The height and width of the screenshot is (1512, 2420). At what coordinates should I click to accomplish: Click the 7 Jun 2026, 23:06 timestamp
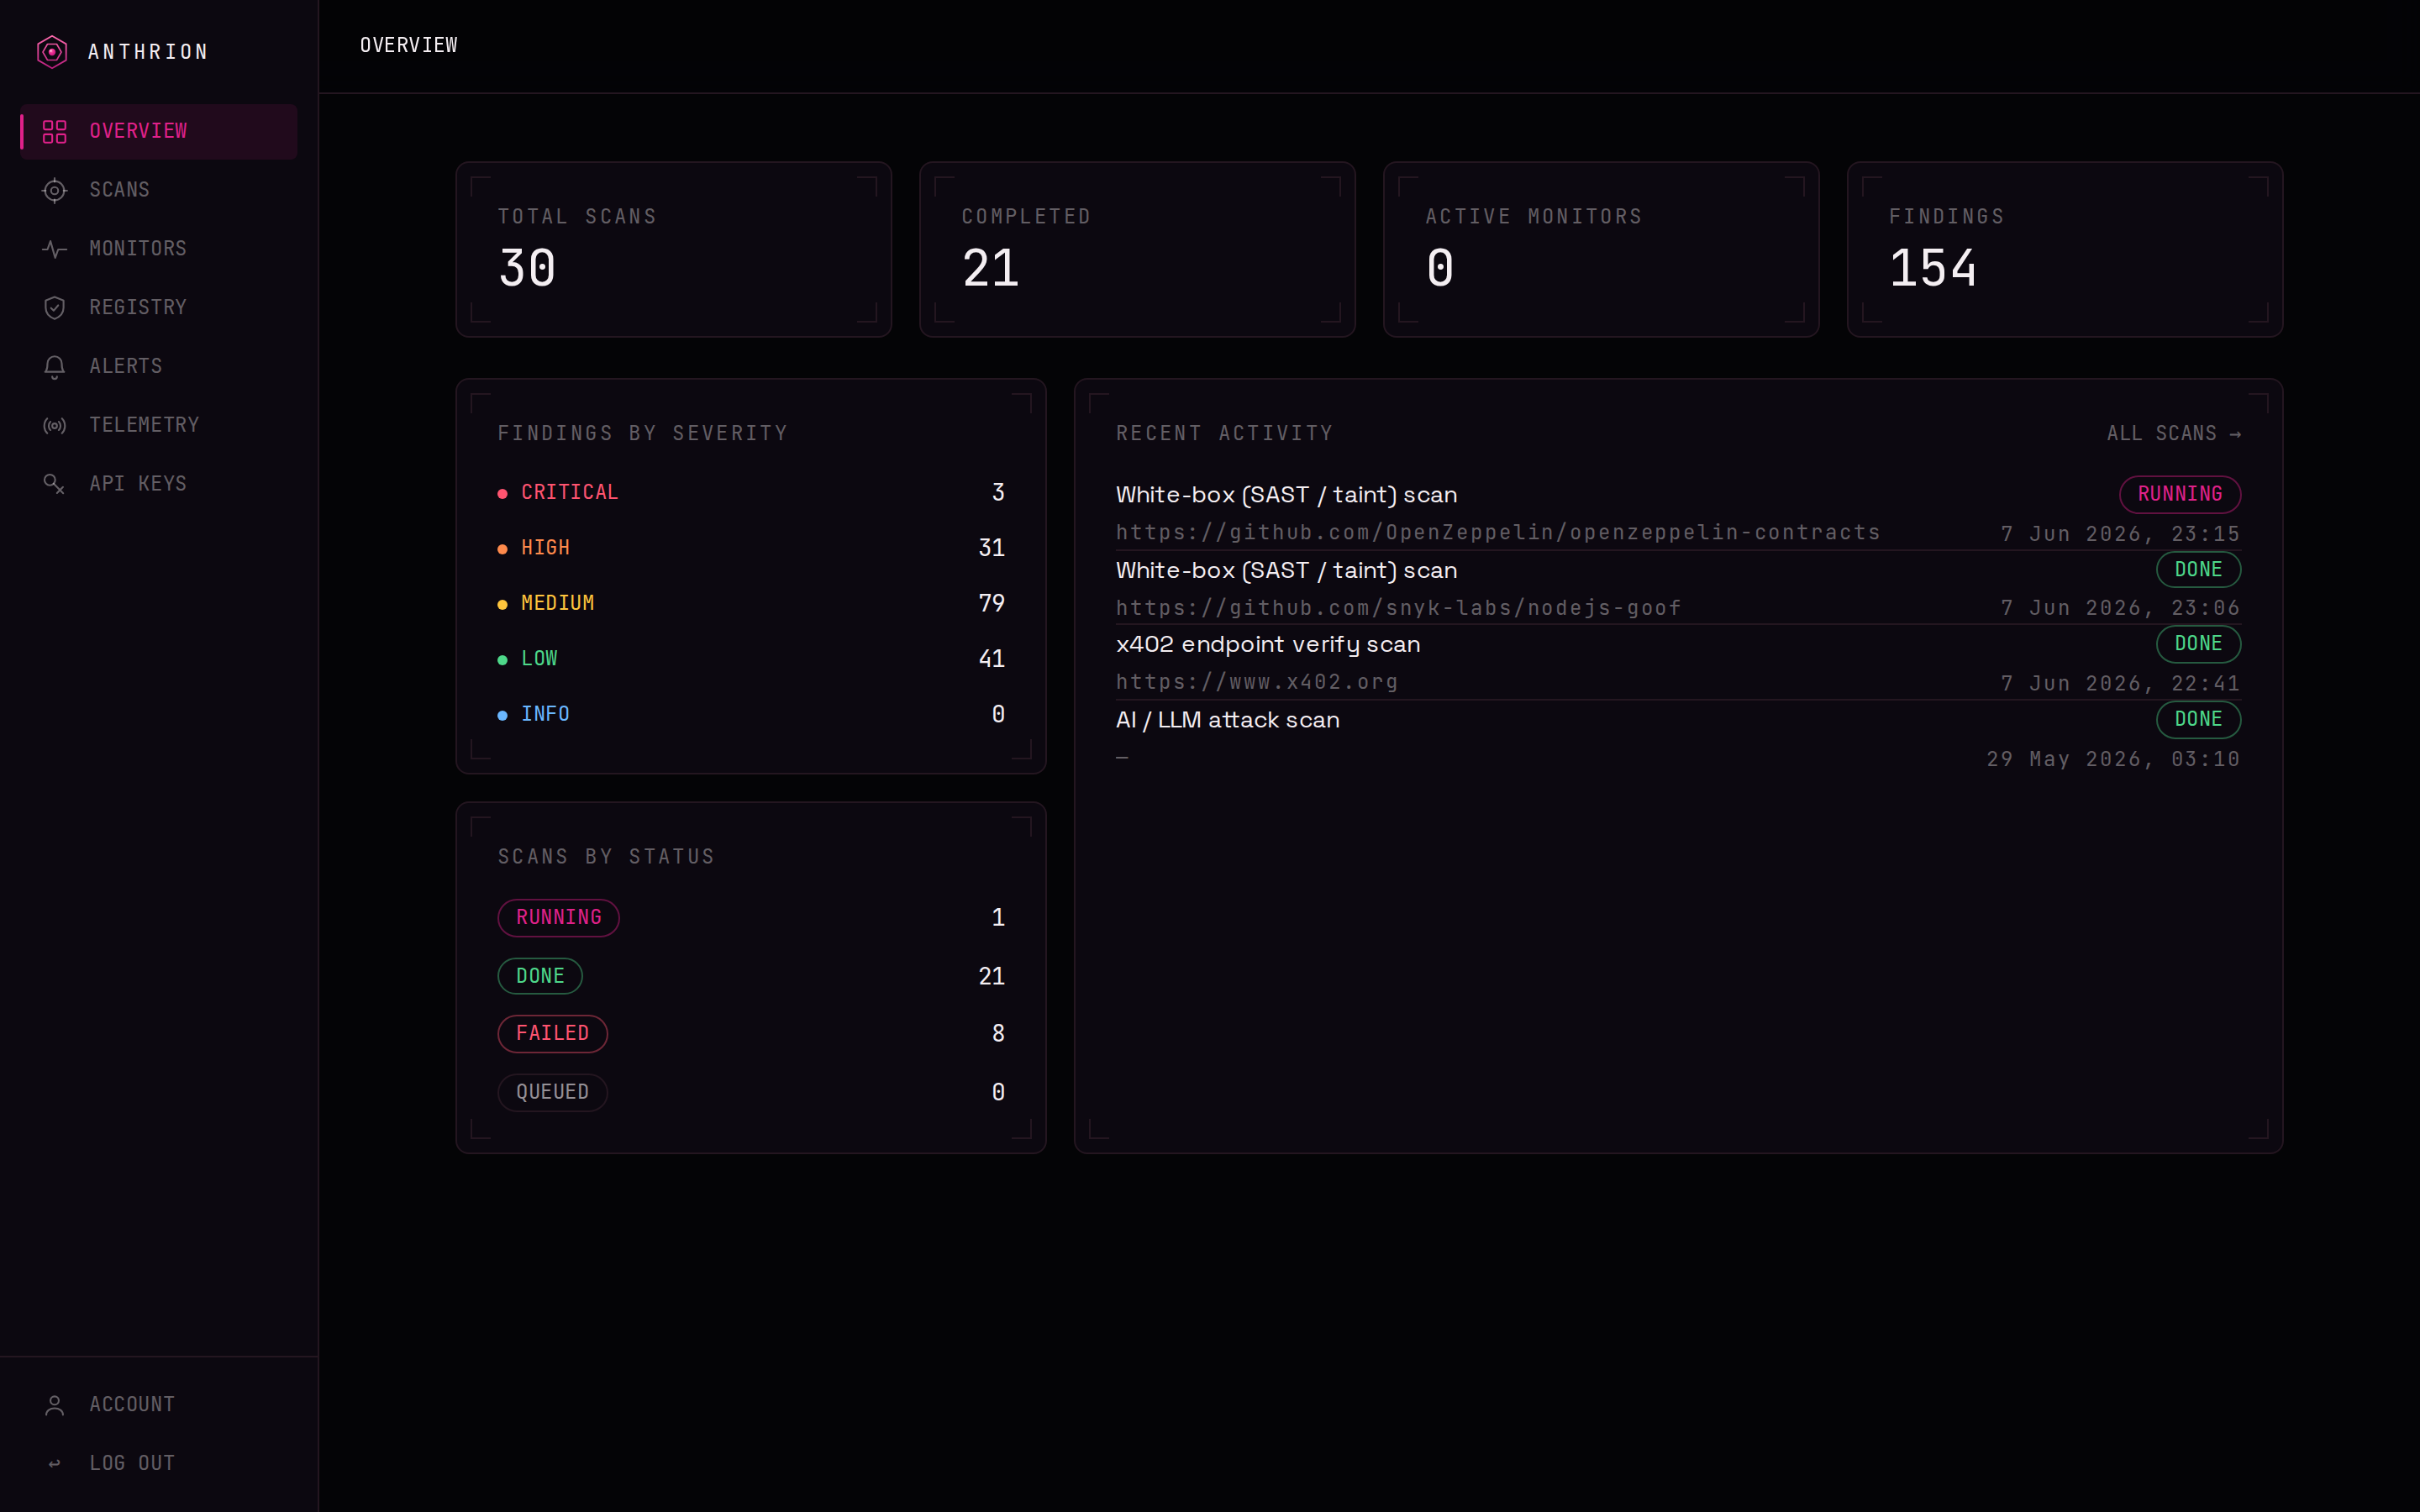point(2120,608)
